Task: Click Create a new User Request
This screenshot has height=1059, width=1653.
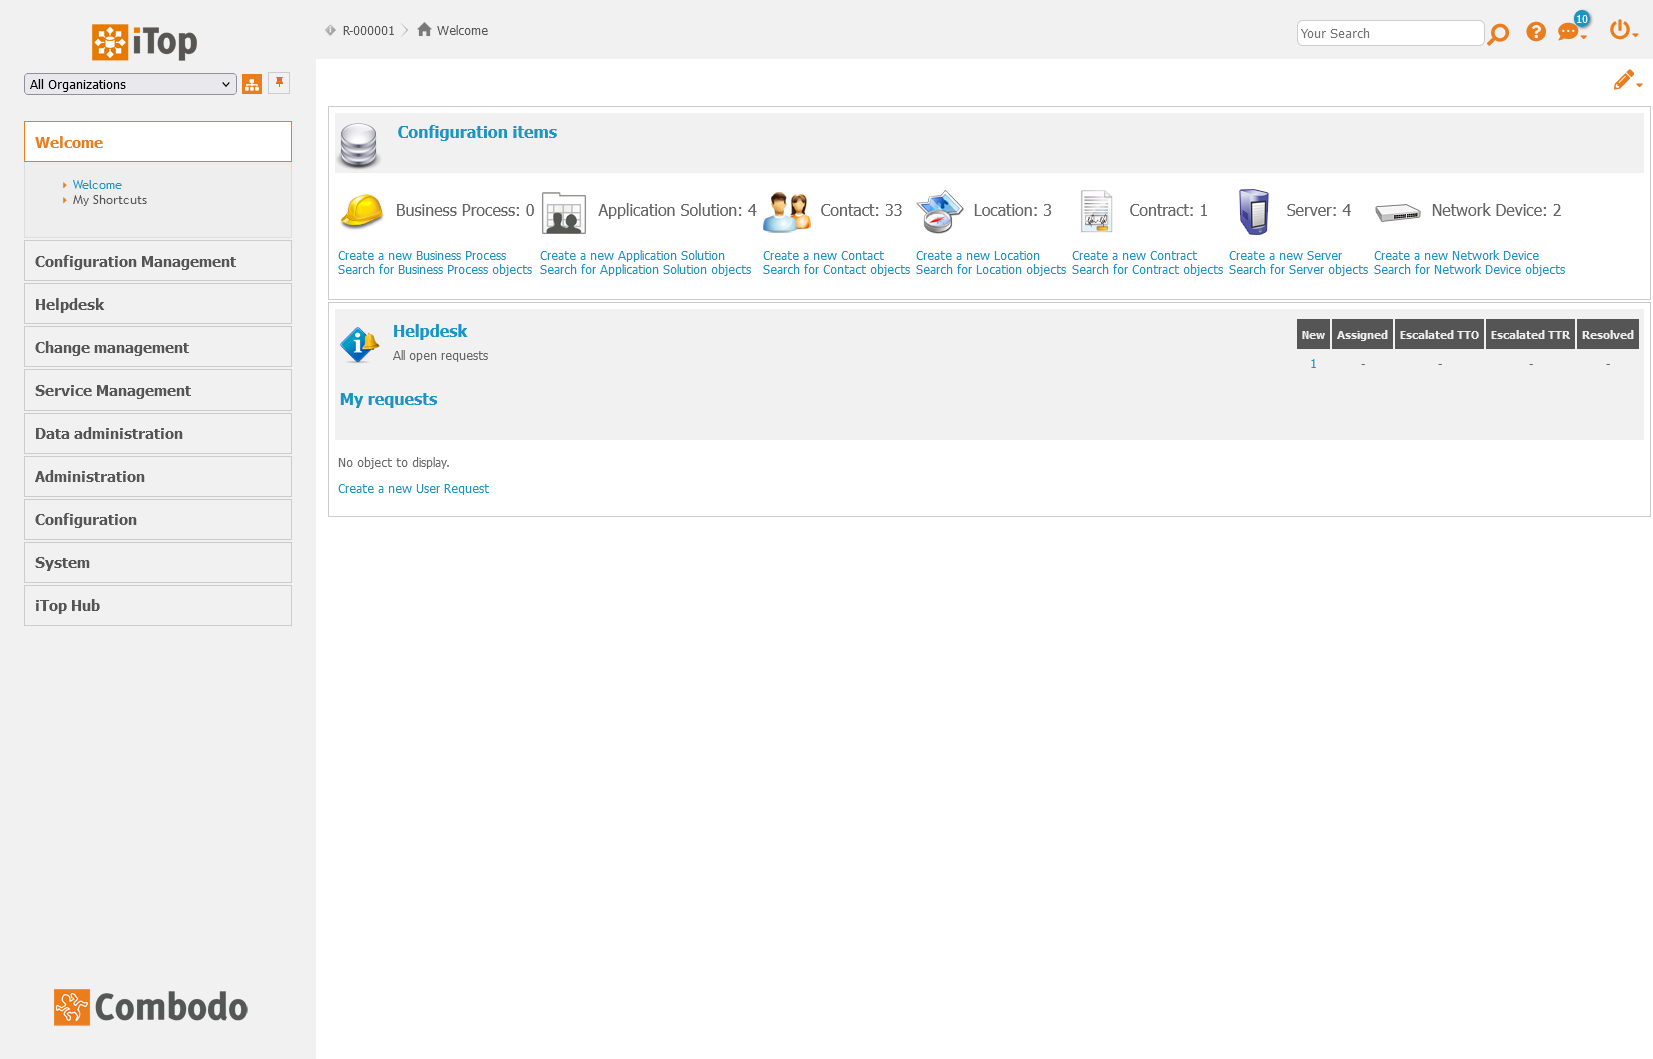Action: click(x=413, y=488)
